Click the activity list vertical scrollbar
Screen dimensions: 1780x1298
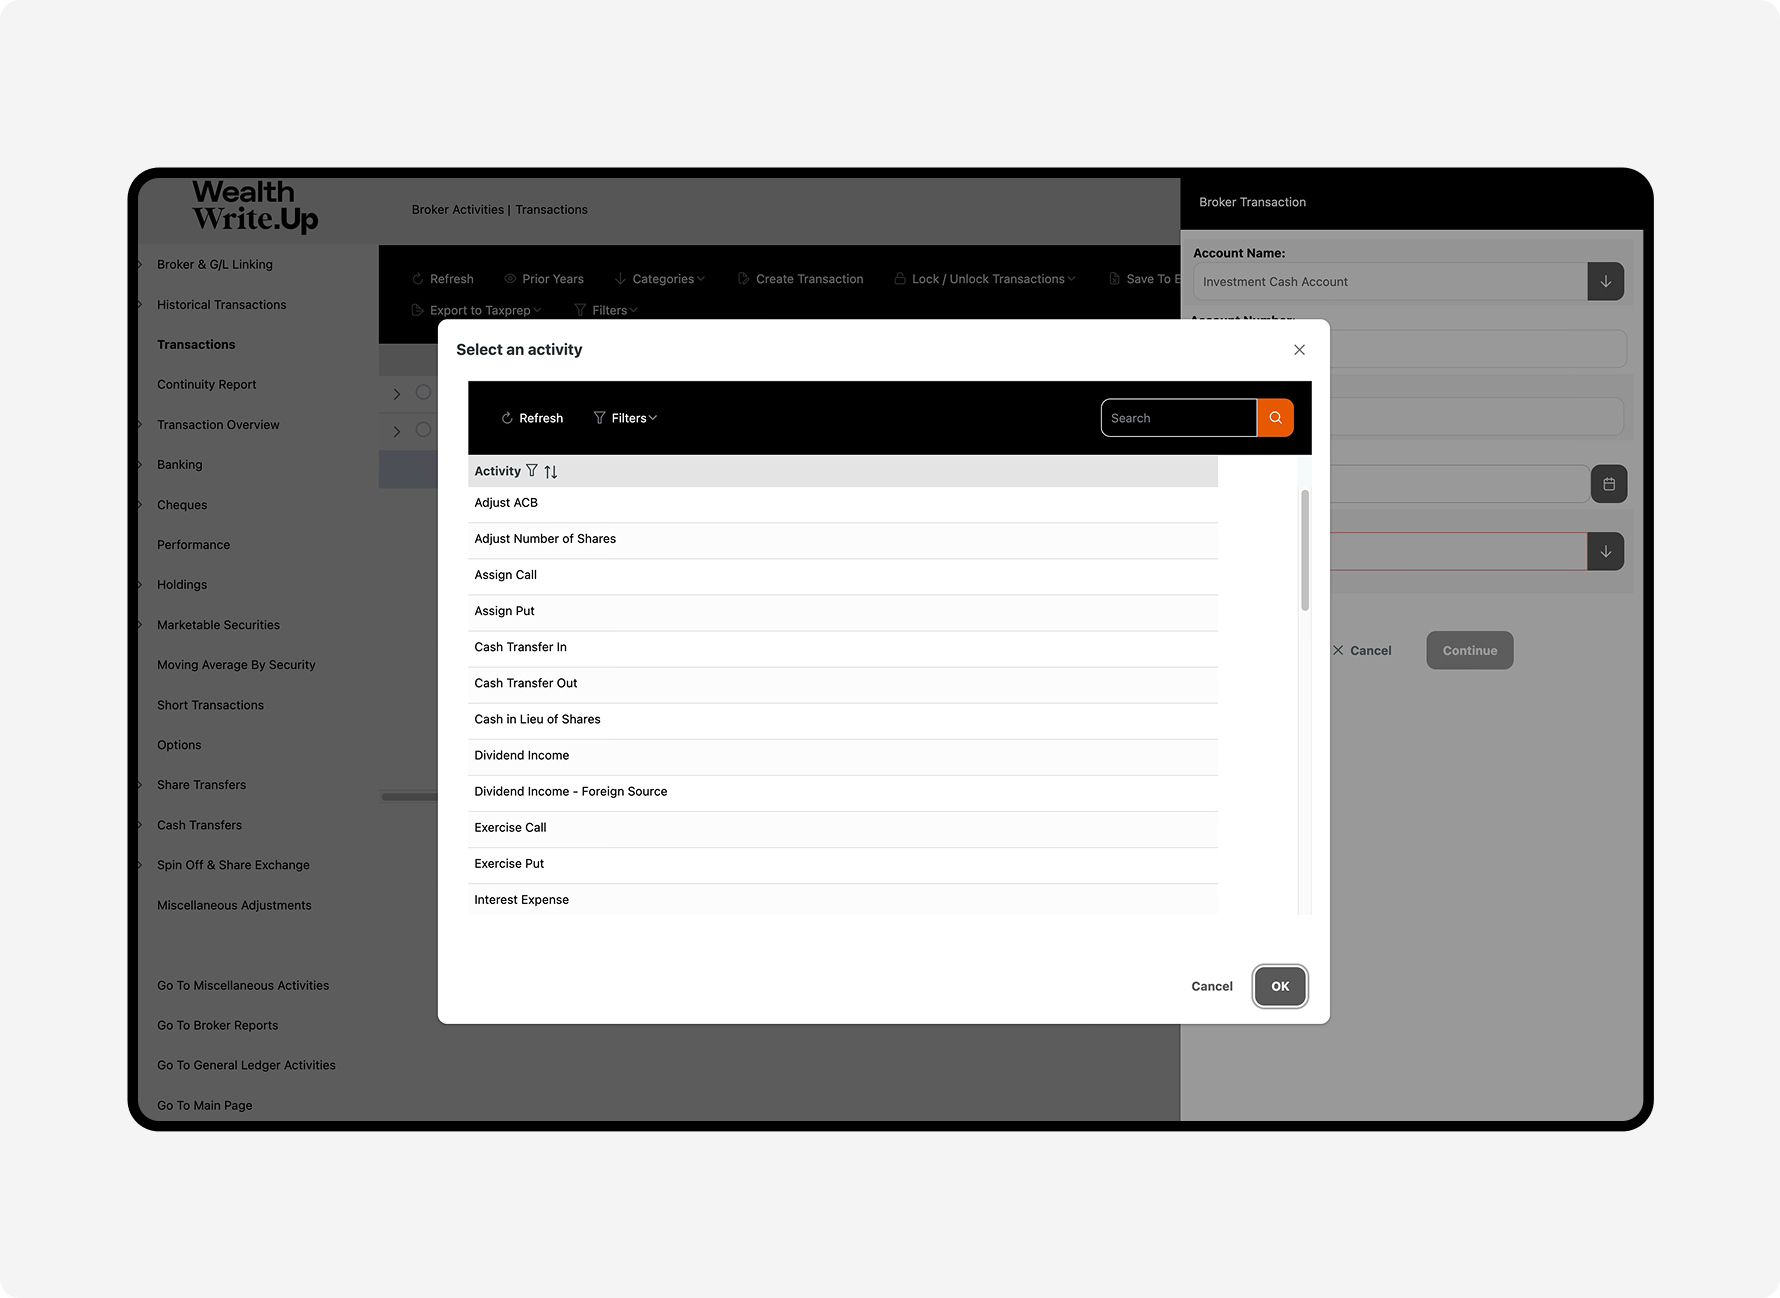point(1304,550)
